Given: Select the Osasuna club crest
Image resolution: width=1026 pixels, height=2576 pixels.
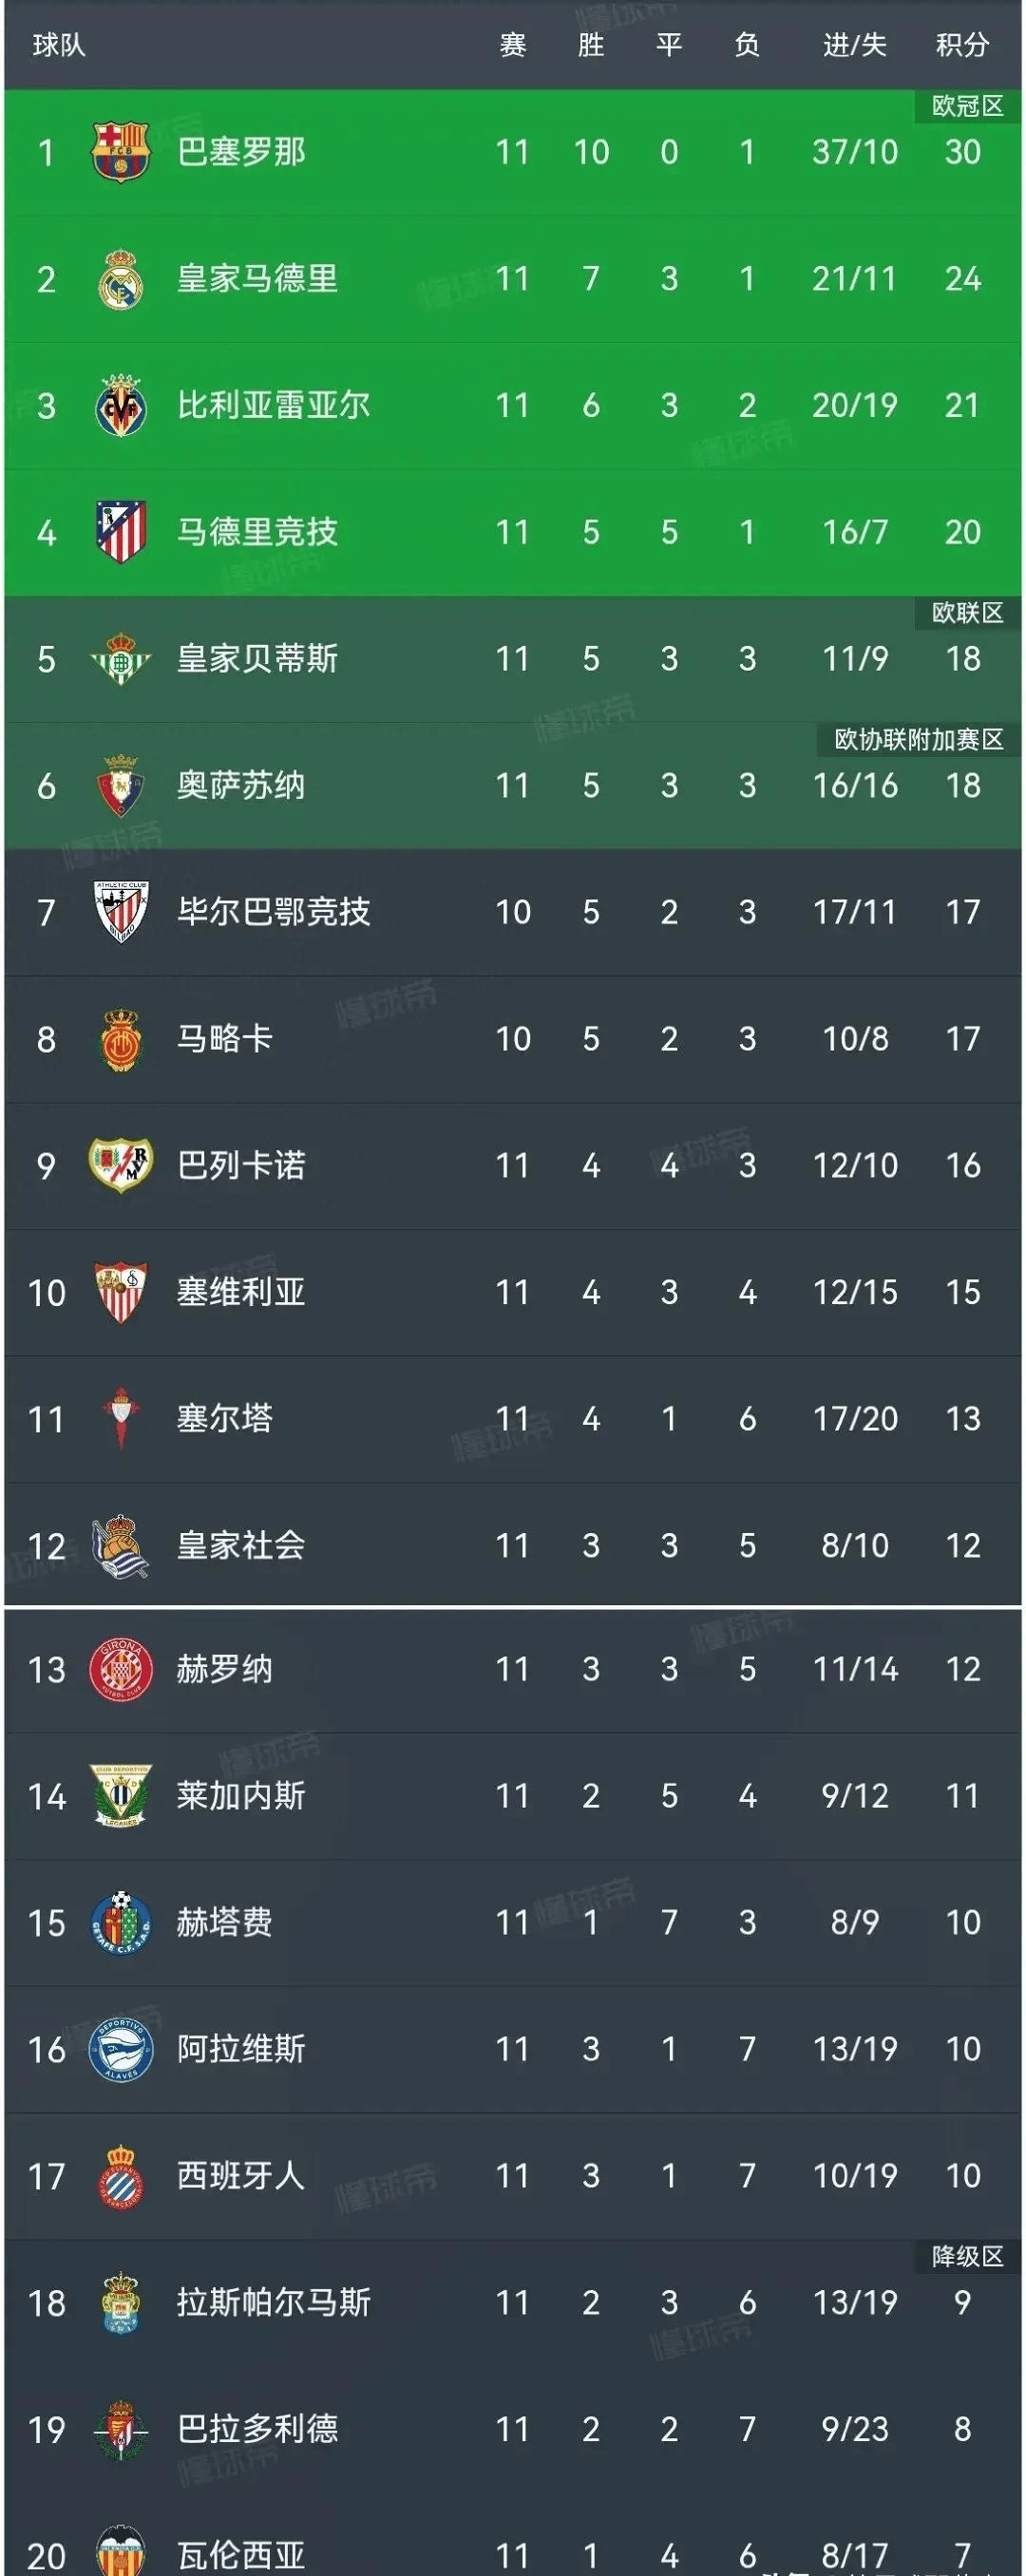Looking at the screenshot, I should (x=120, y=787).
